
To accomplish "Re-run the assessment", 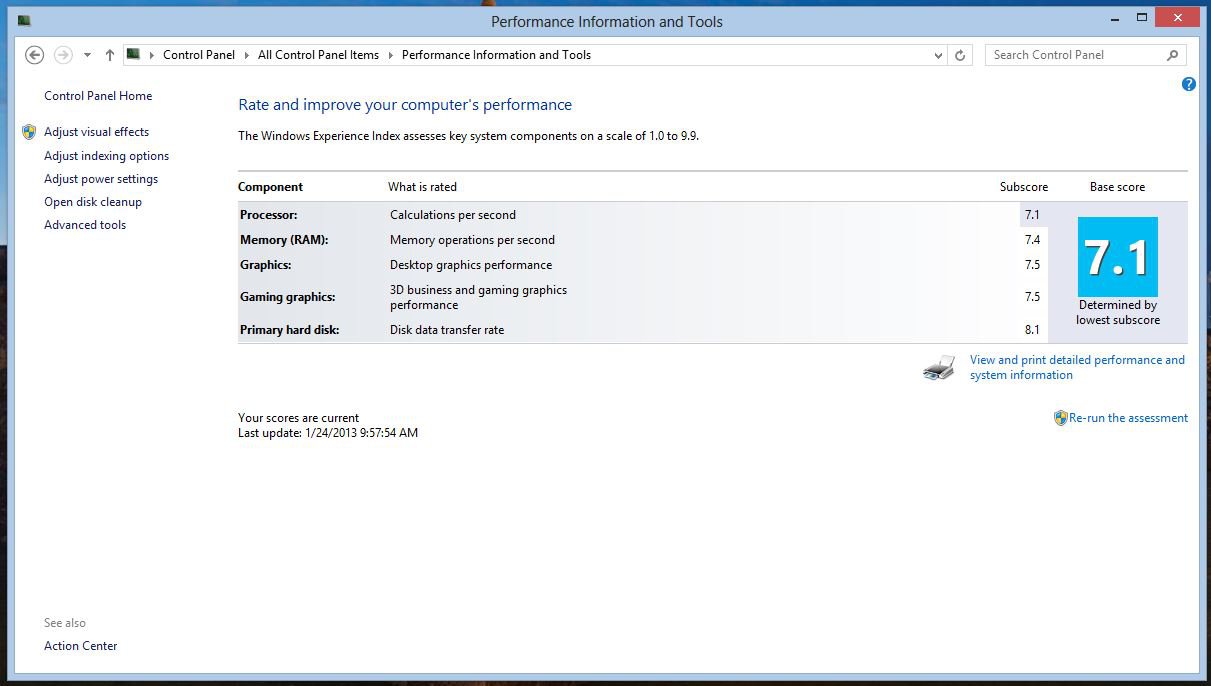I will pos(1128,418).
